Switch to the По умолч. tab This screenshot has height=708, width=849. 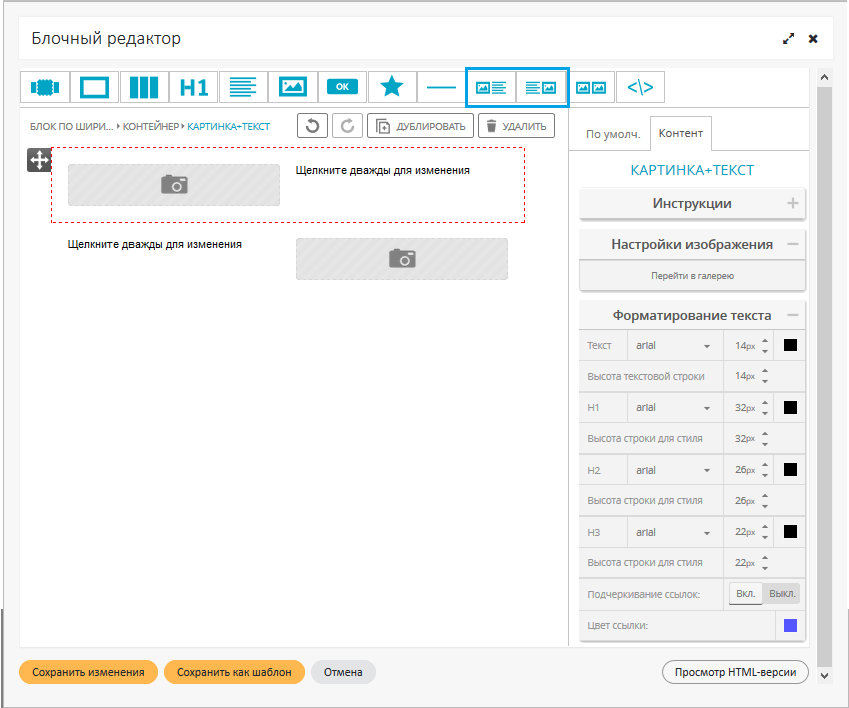pyautogui.click(x=612, y=134)
